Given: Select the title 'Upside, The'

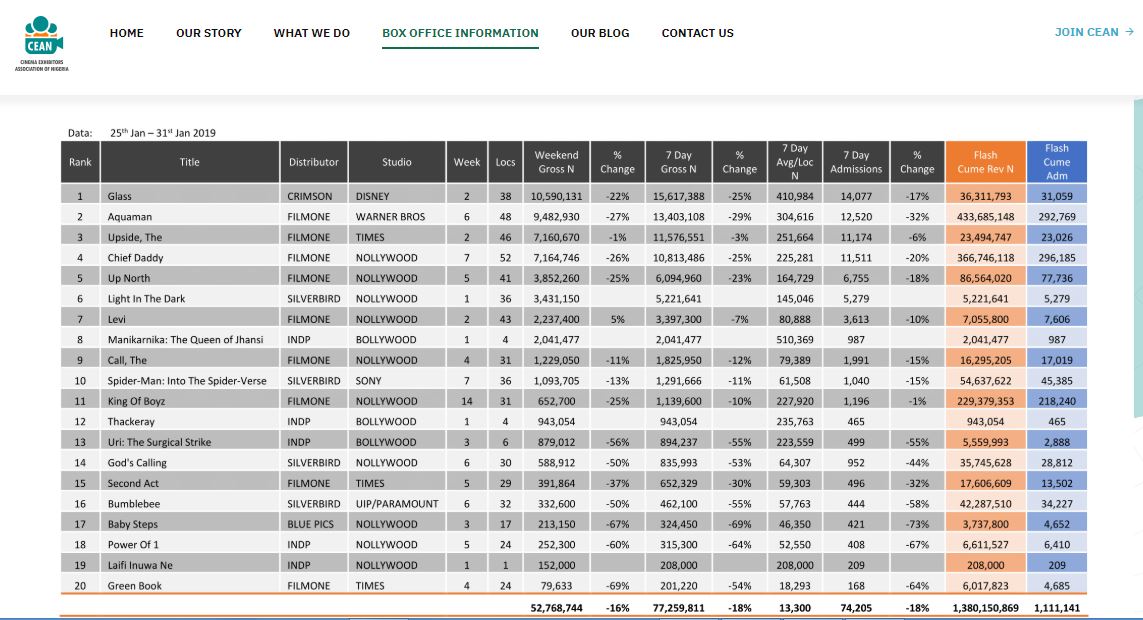Looking at the screenshot, I should coord(135,237).
